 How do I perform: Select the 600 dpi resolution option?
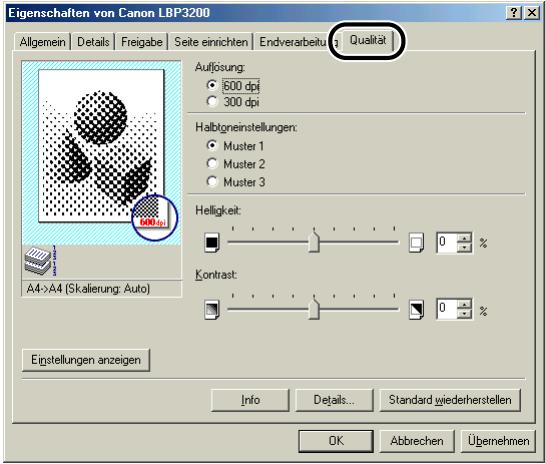point(233,85)
